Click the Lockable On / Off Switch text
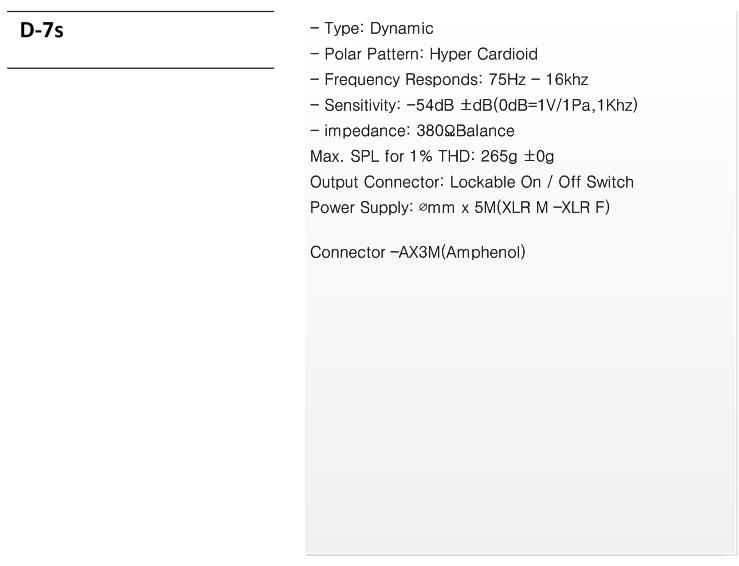 click(x=542, y=182)
